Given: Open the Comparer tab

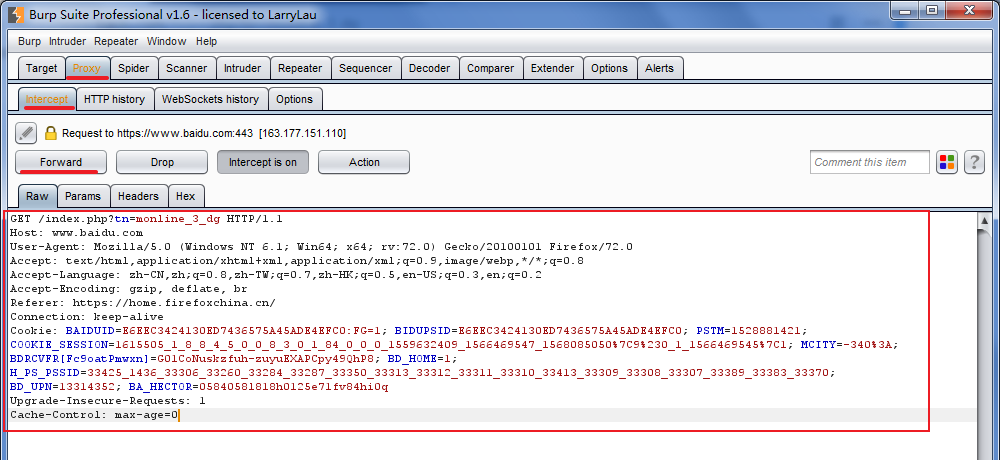Looking at the screenshot, I should [490, 68].
